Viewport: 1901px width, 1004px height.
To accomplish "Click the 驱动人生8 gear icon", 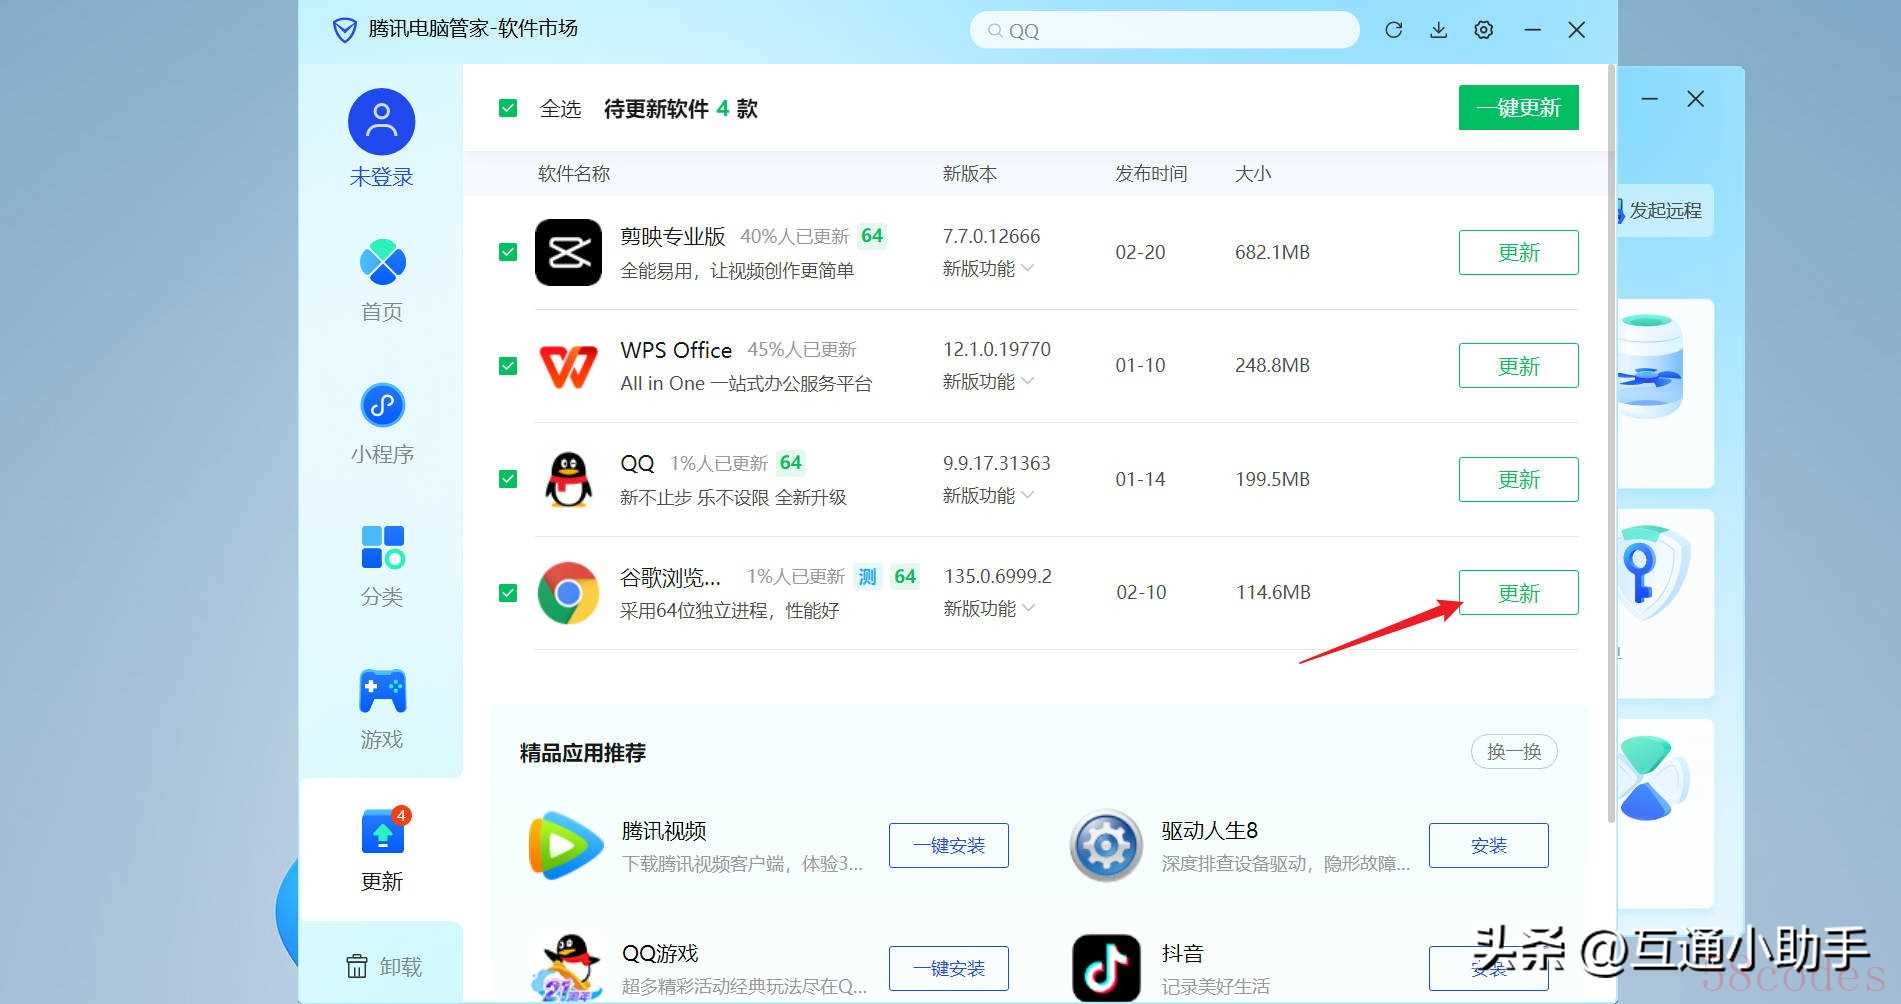I will click(x=1106, y=846).
